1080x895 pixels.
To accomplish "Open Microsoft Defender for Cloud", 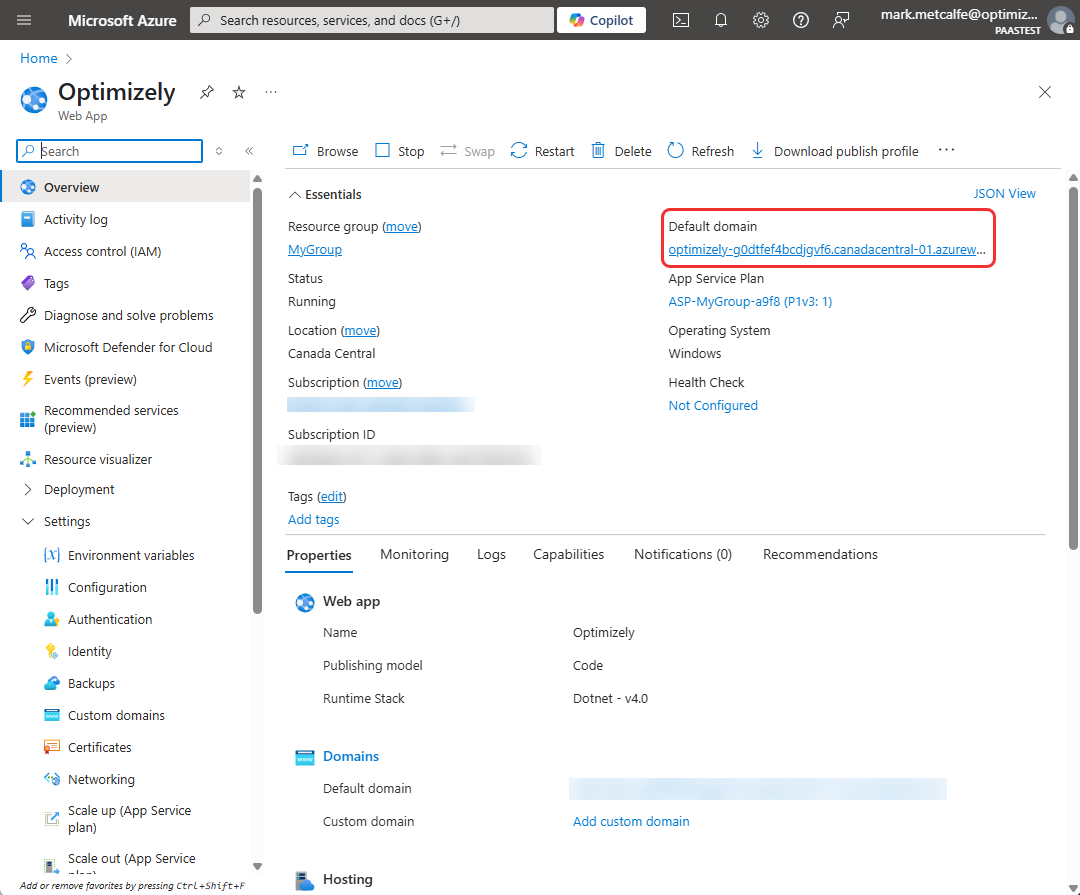I will click(128, 347).
